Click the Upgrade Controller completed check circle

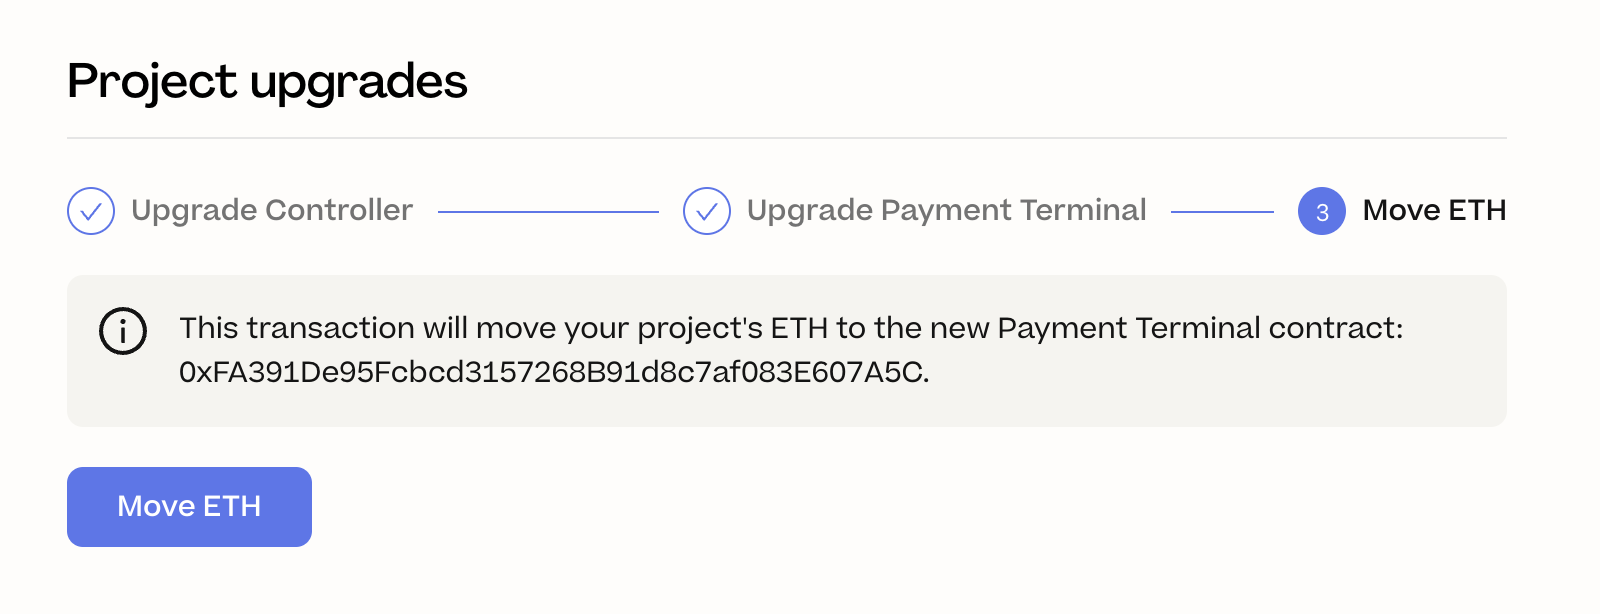point(90,211)
